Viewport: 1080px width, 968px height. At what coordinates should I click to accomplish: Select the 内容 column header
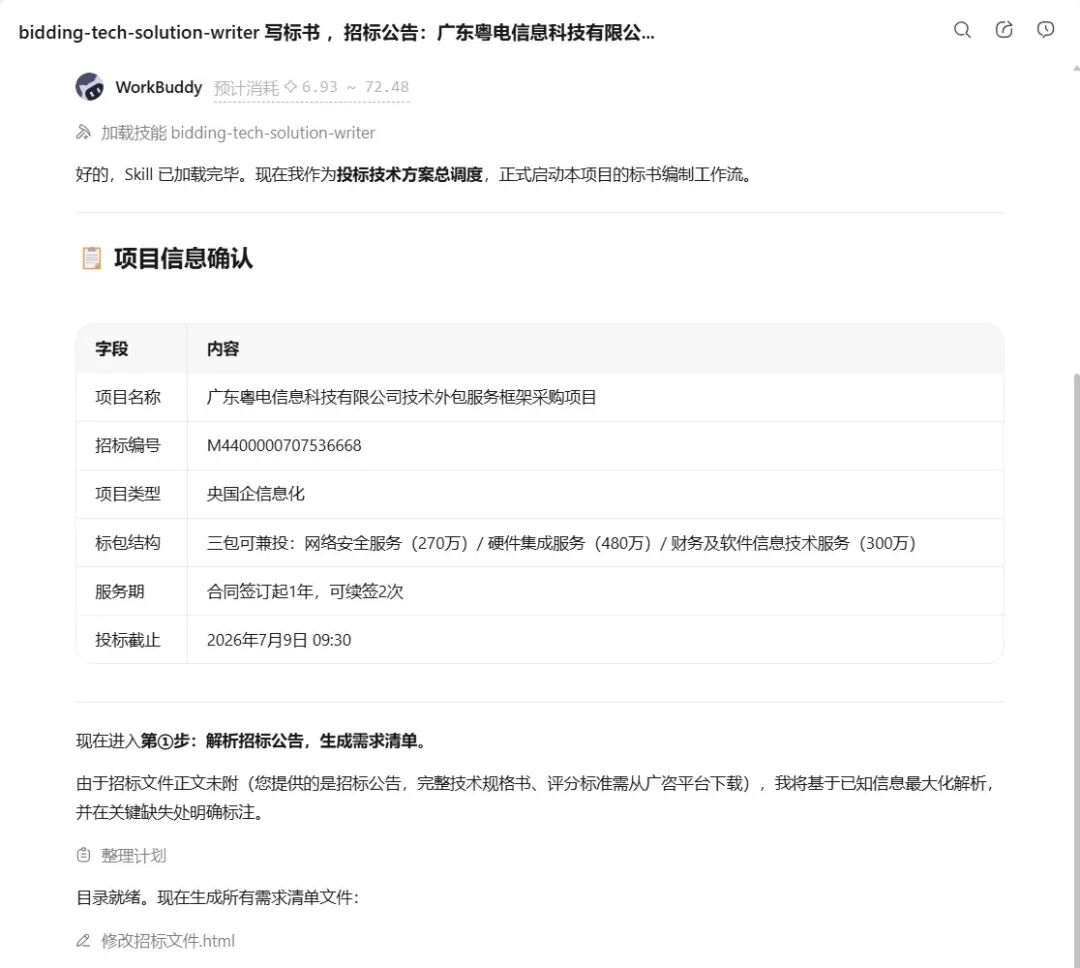coord(595,349)
